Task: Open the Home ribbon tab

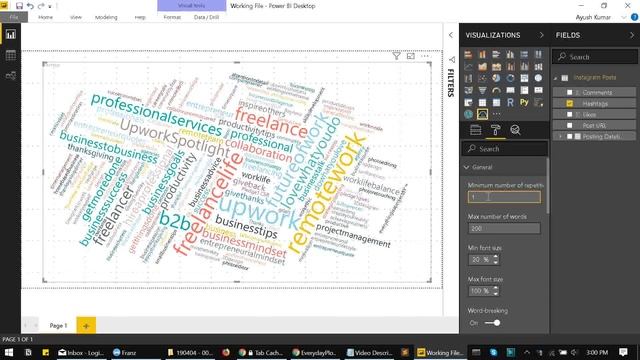Action: click(45, 17)
